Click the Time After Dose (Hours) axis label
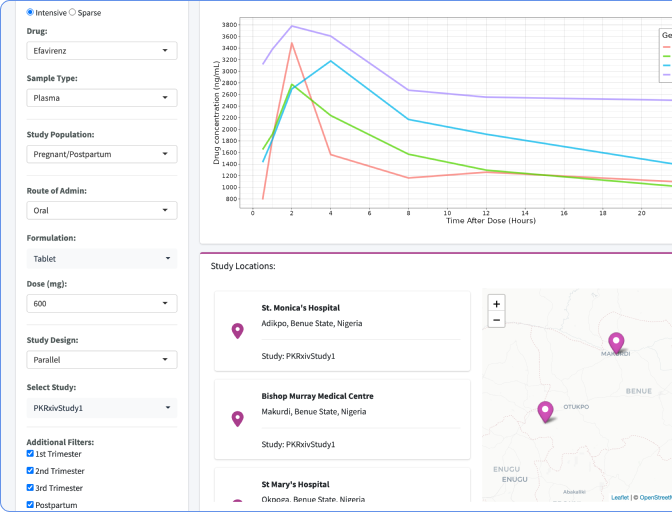 491,221
